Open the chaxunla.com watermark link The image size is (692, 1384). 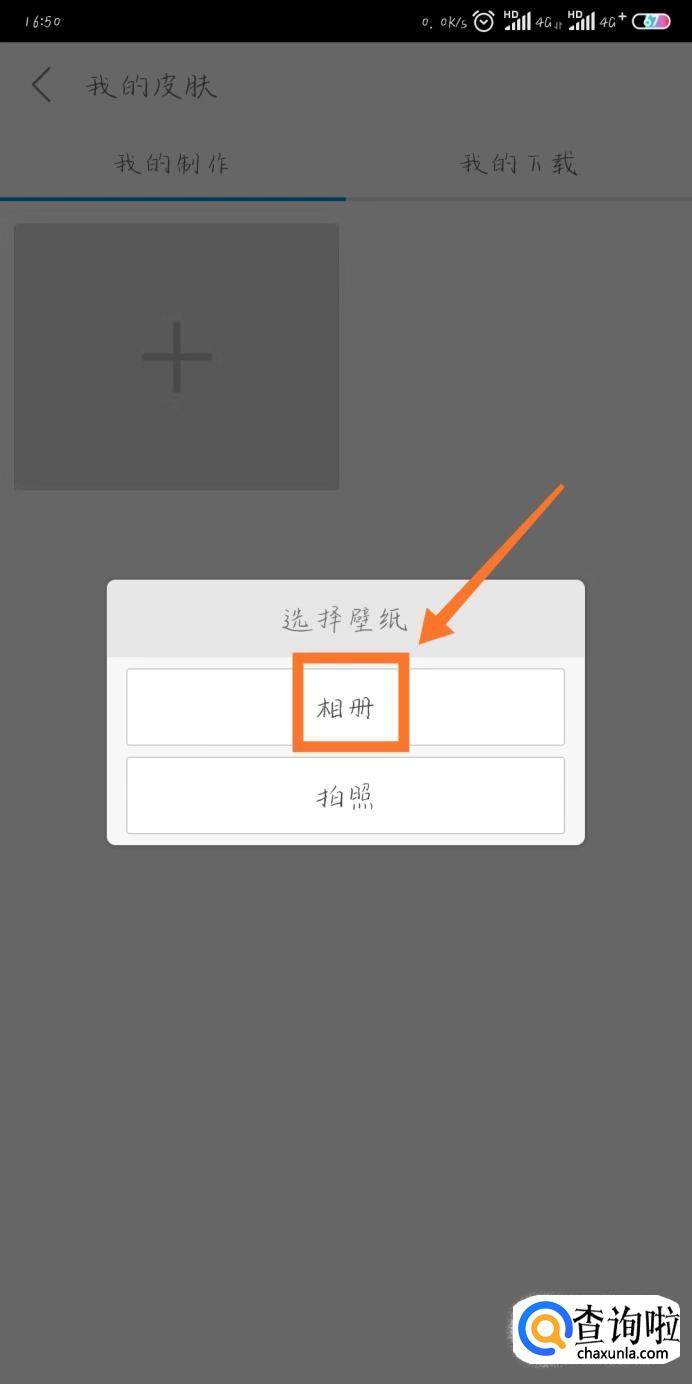click(623, 1352)
